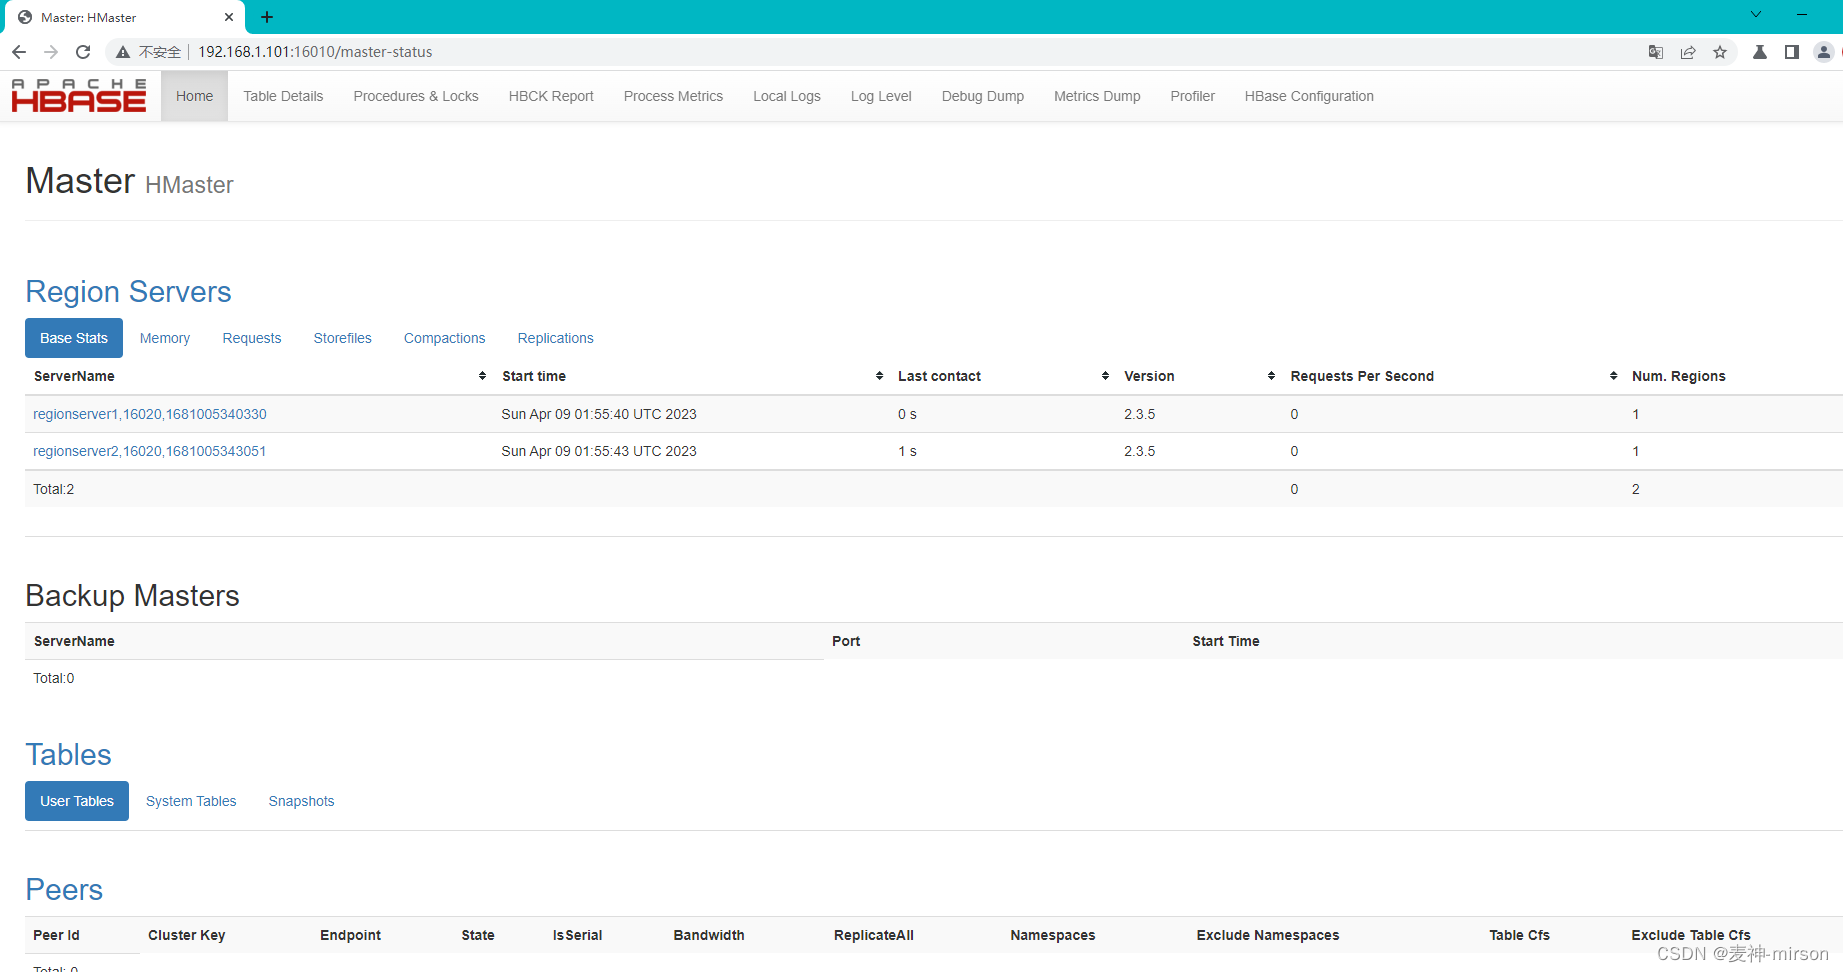
Task: Click the Backup Masters Total:0 text
Action: click(54, 678)
